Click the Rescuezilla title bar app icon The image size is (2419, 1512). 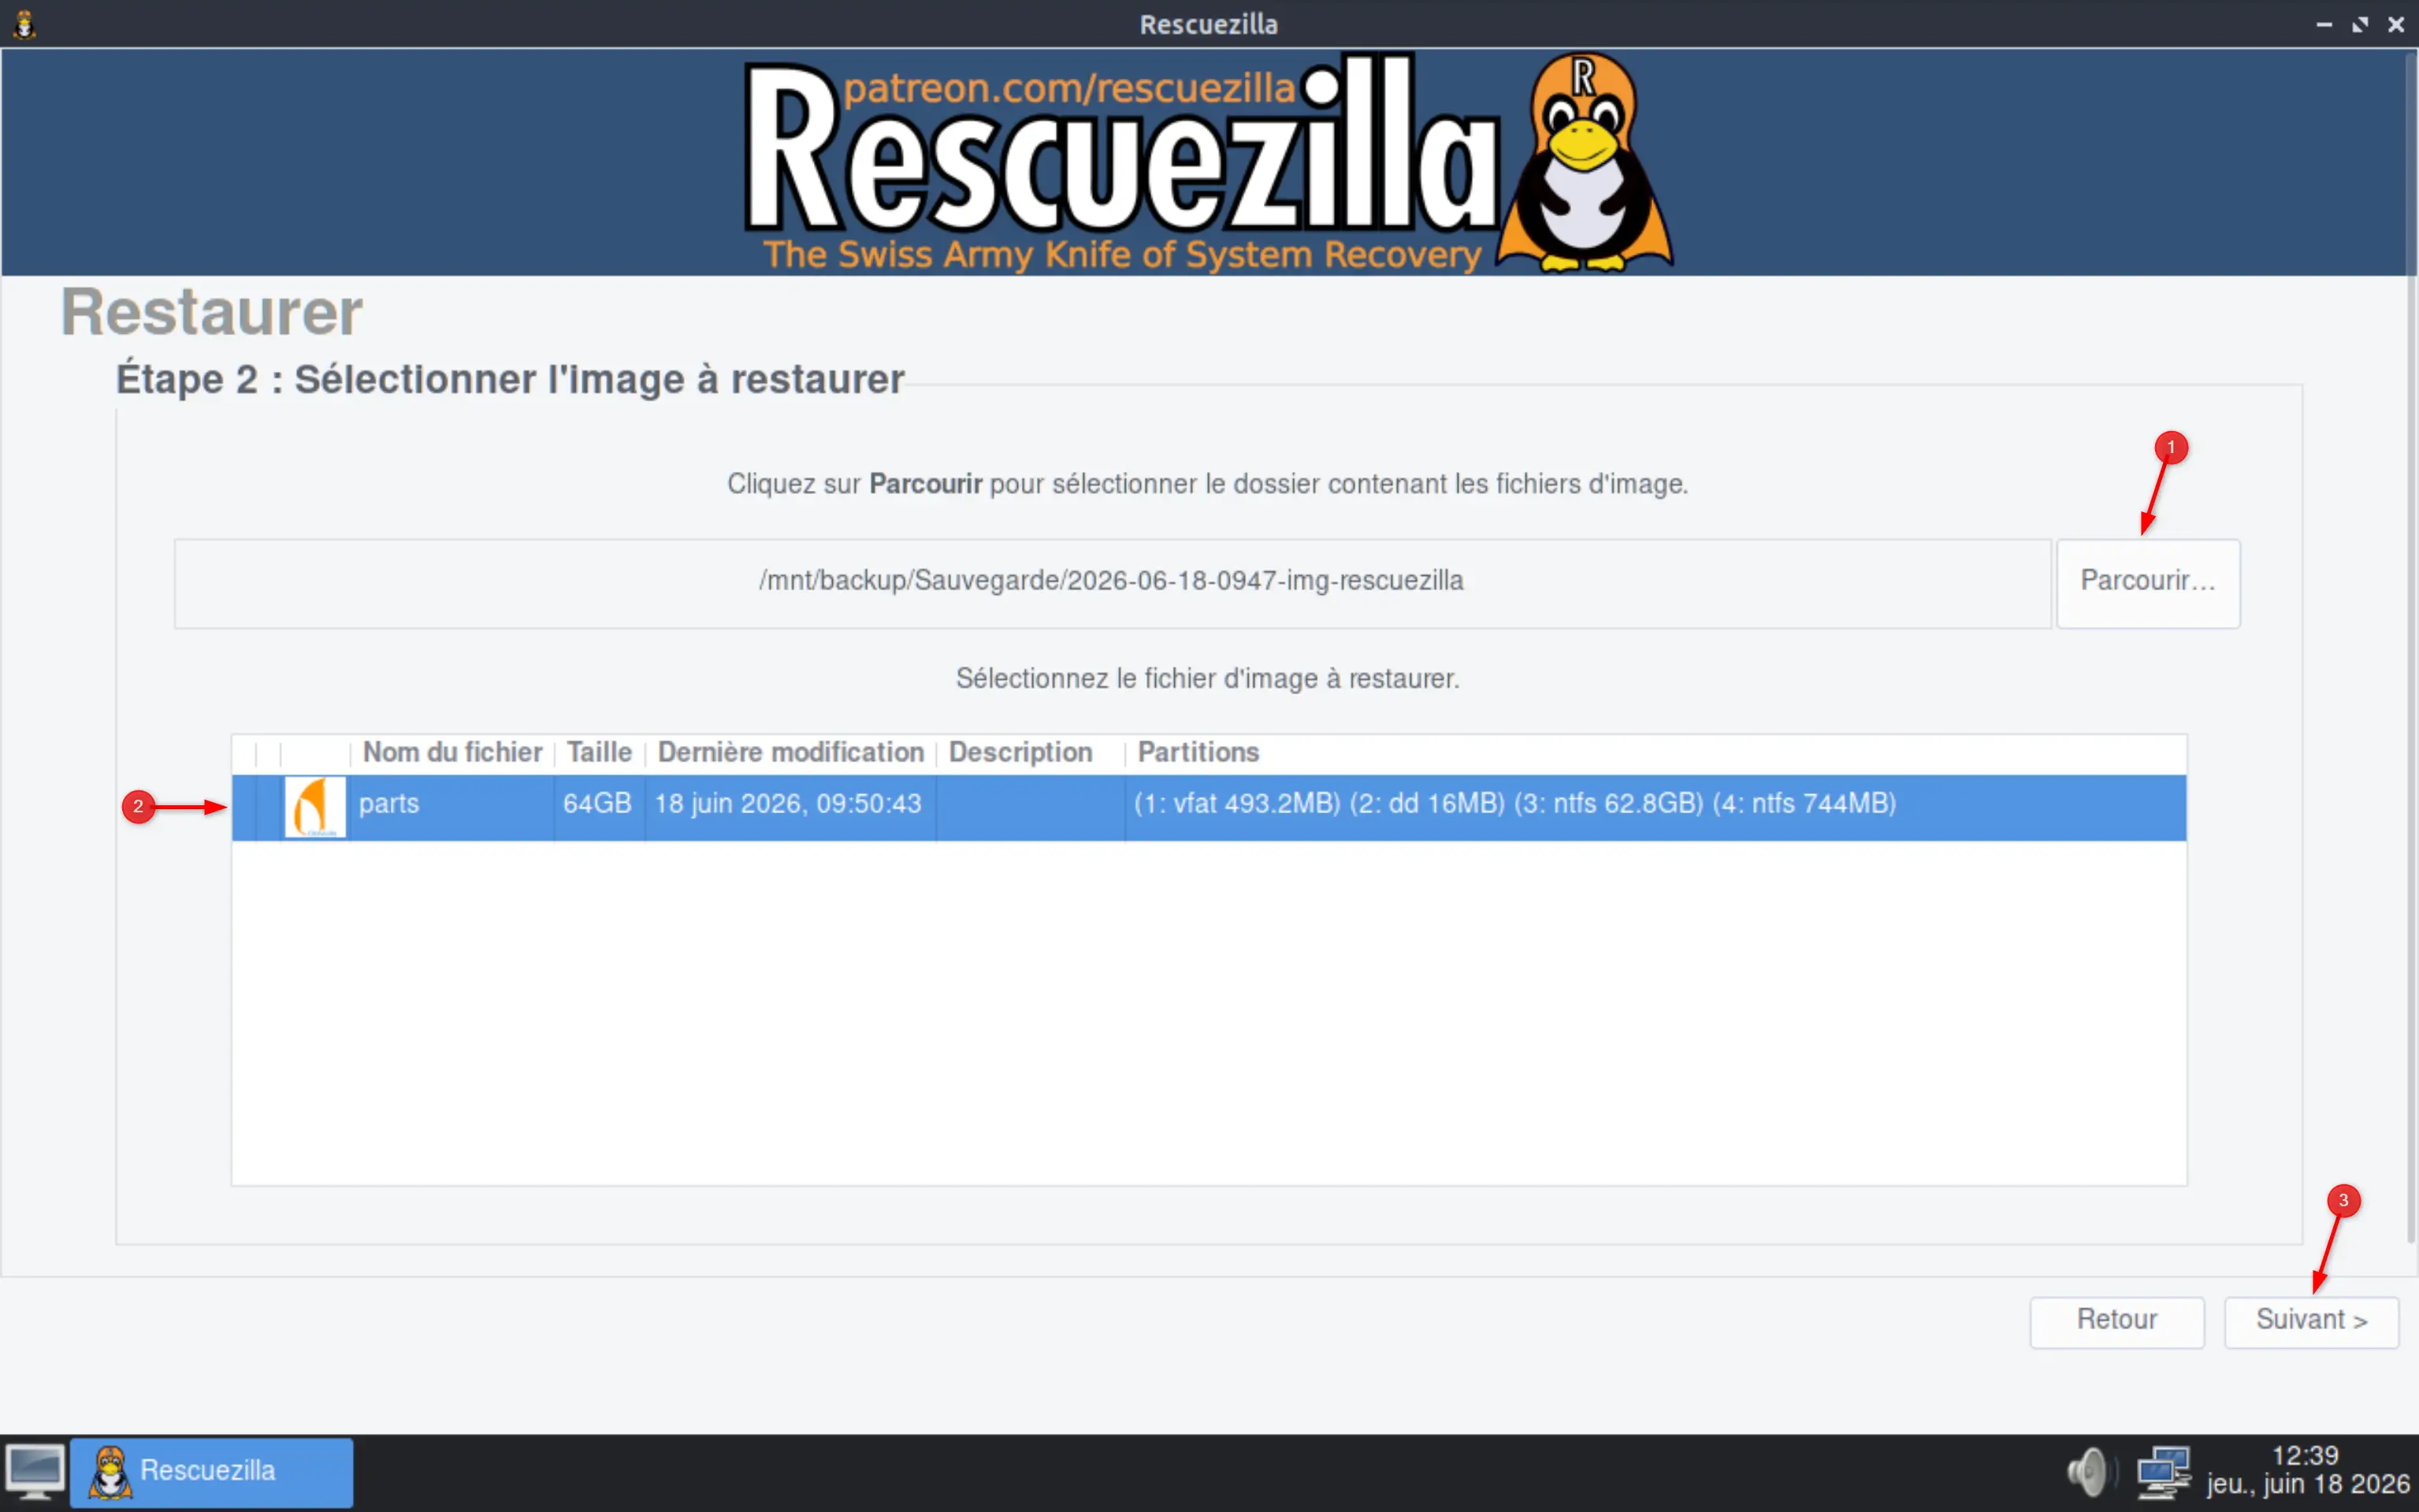coord(25,24)
